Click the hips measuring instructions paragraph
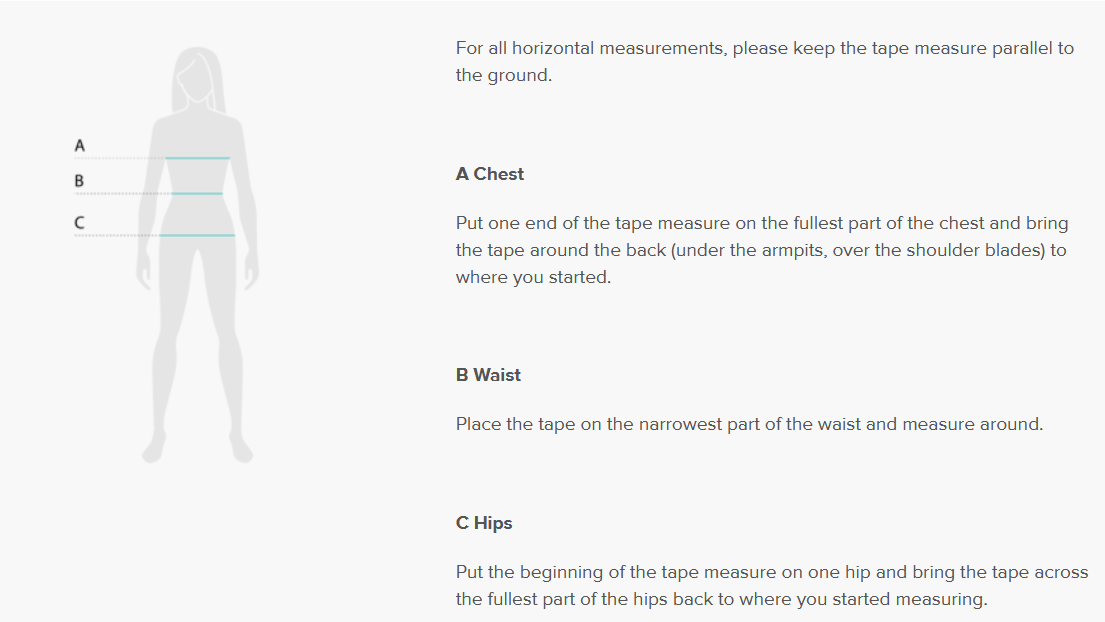 (771, 586)
